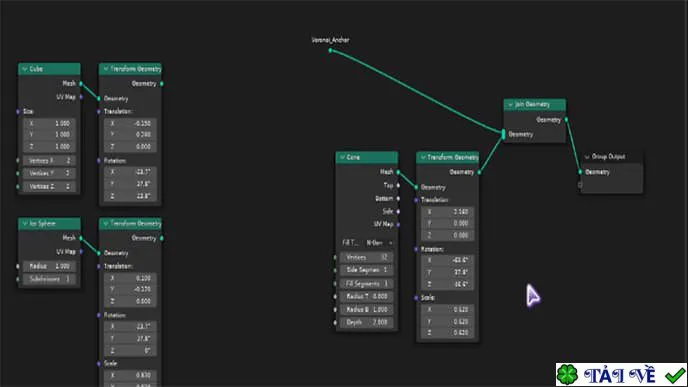The height and width of the screenshot is (387, 688).
Task: Click the Cone node Side output socket
Action: (x=398, y=211)
